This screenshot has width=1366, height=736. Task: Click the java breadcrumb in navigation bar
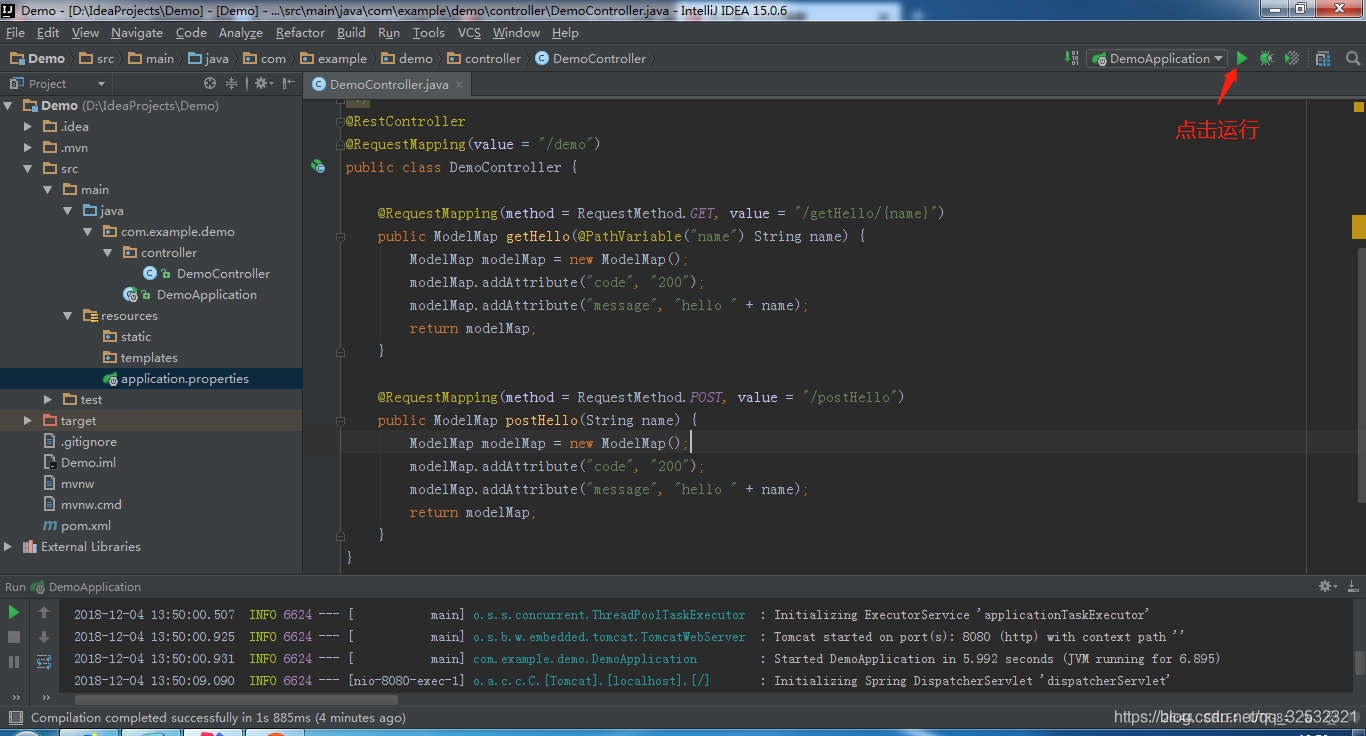point(208,58)
